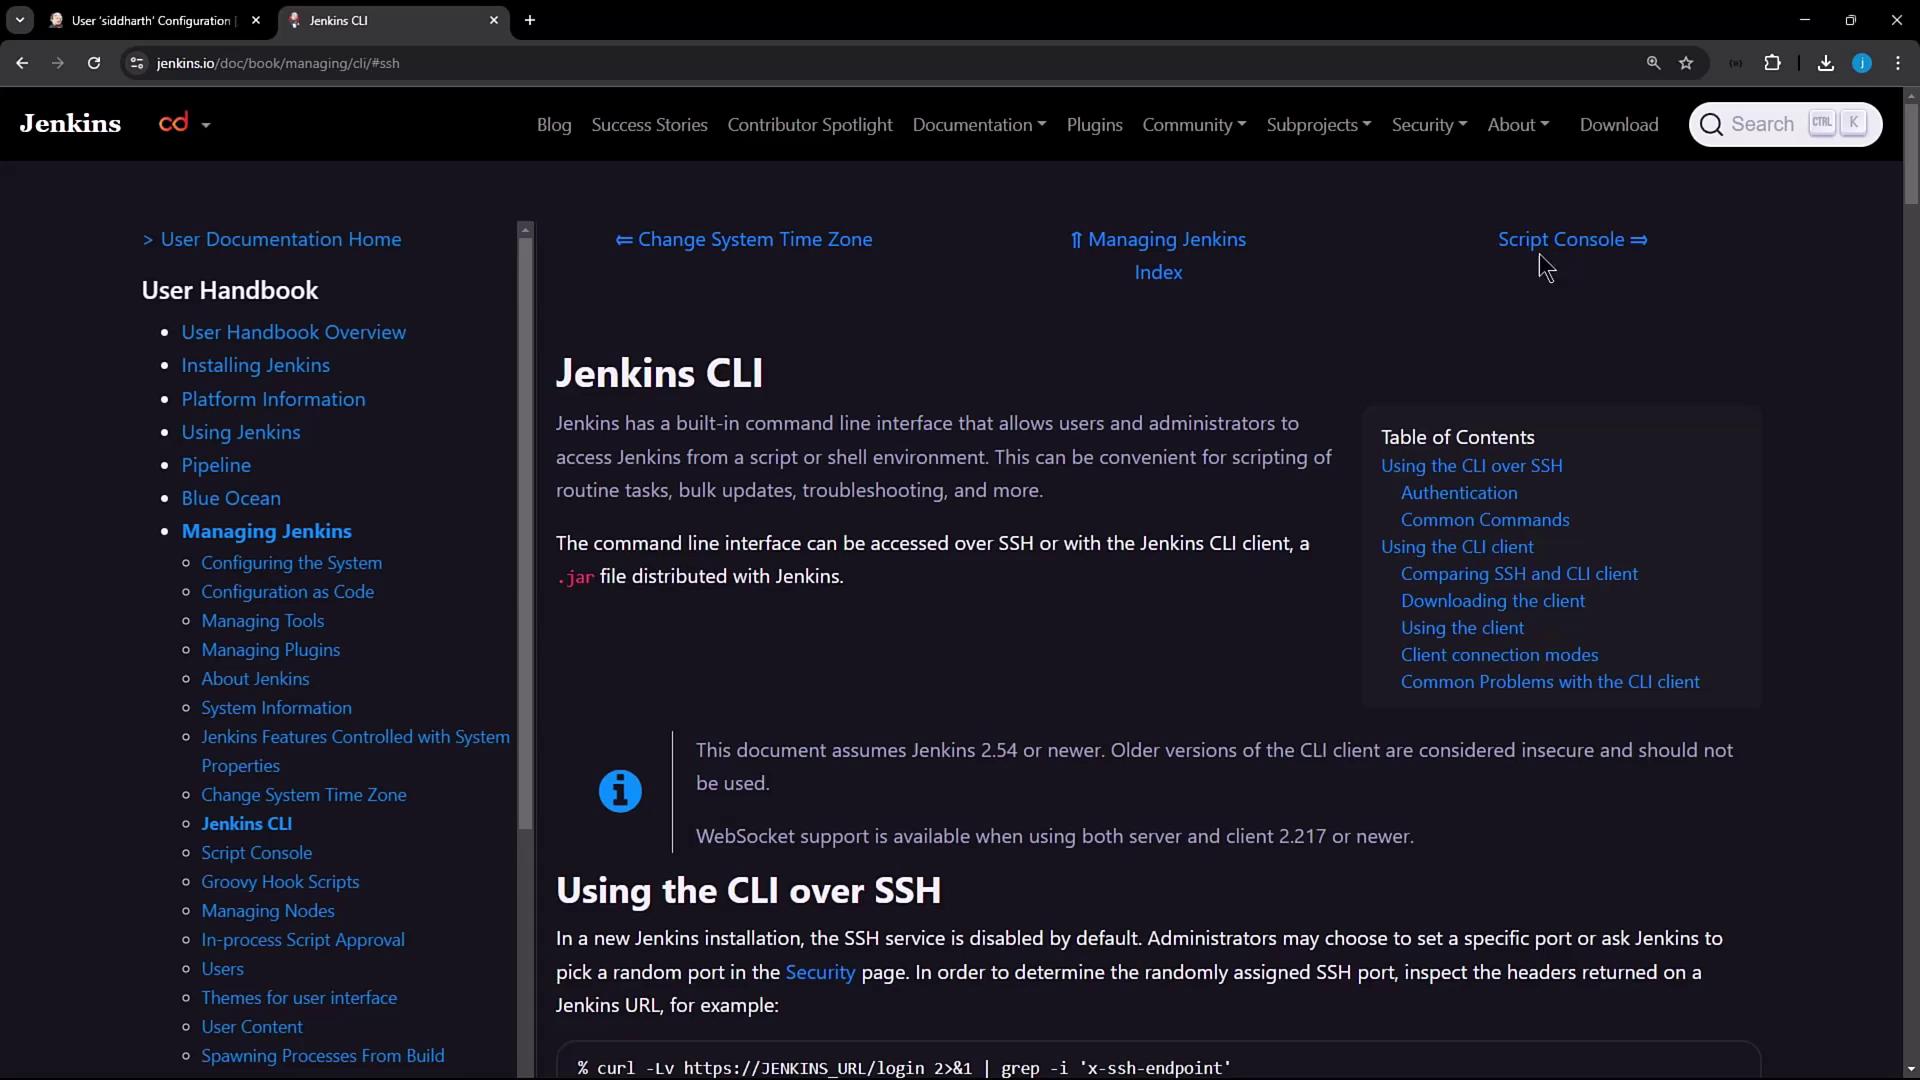
Task: Expand the About menu
Action: point(1518,124)
